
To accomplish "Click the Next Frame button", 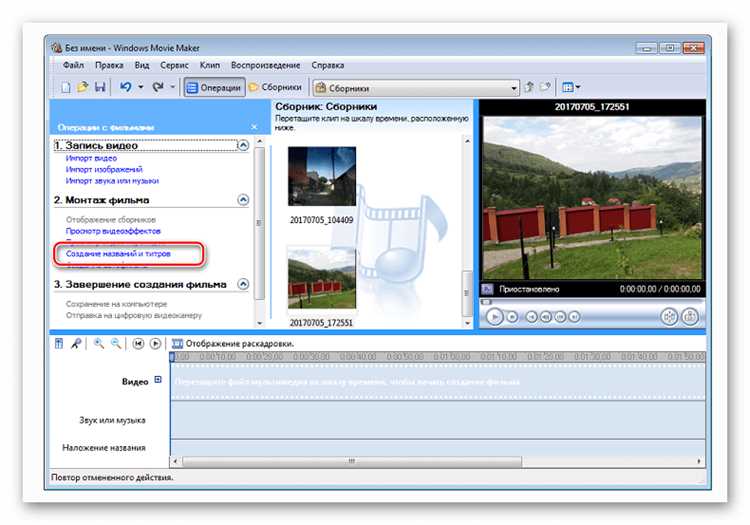I will [560, 317].
